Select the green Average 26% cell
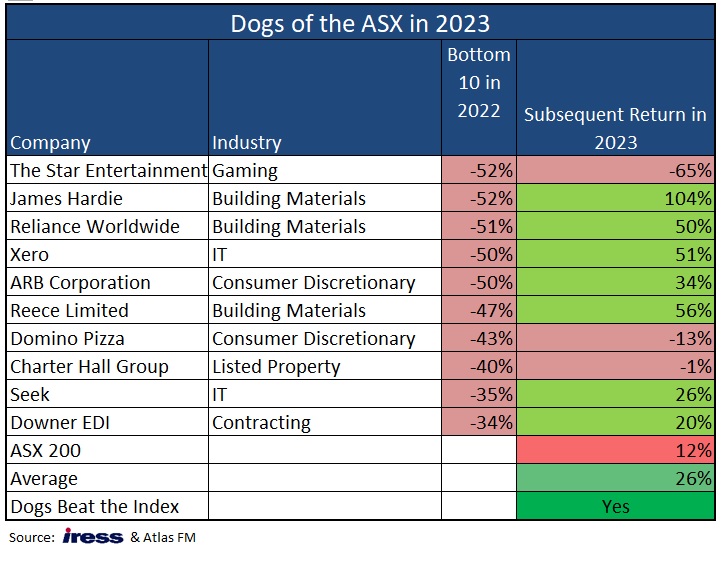 coord(615,479)
